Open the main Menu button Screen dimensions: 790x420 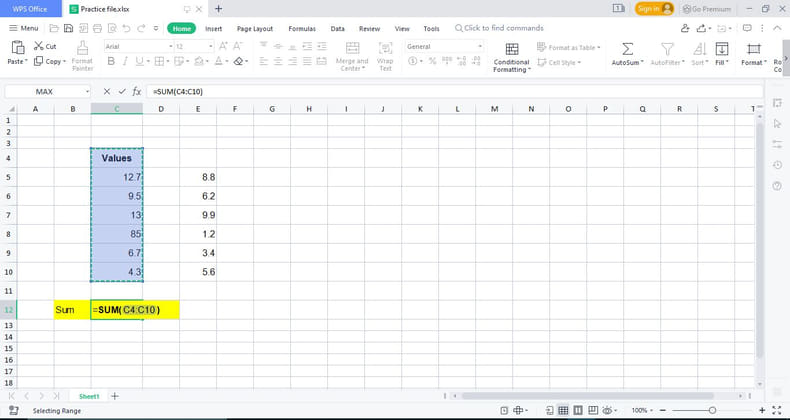tap(24, 28)
